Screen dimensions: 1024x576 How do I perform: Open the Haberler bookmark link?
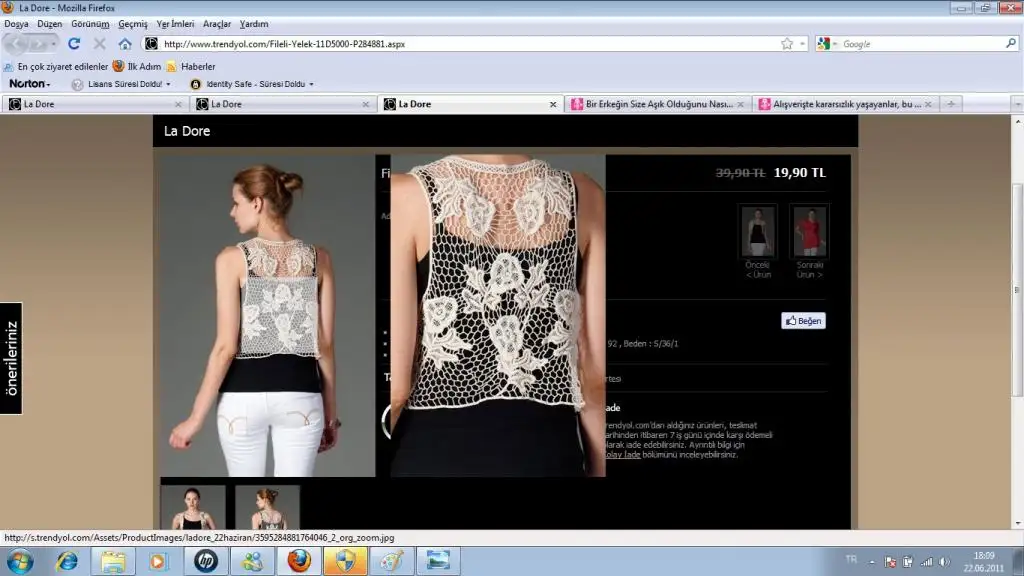pyautogui.click(x=197, y=66)
